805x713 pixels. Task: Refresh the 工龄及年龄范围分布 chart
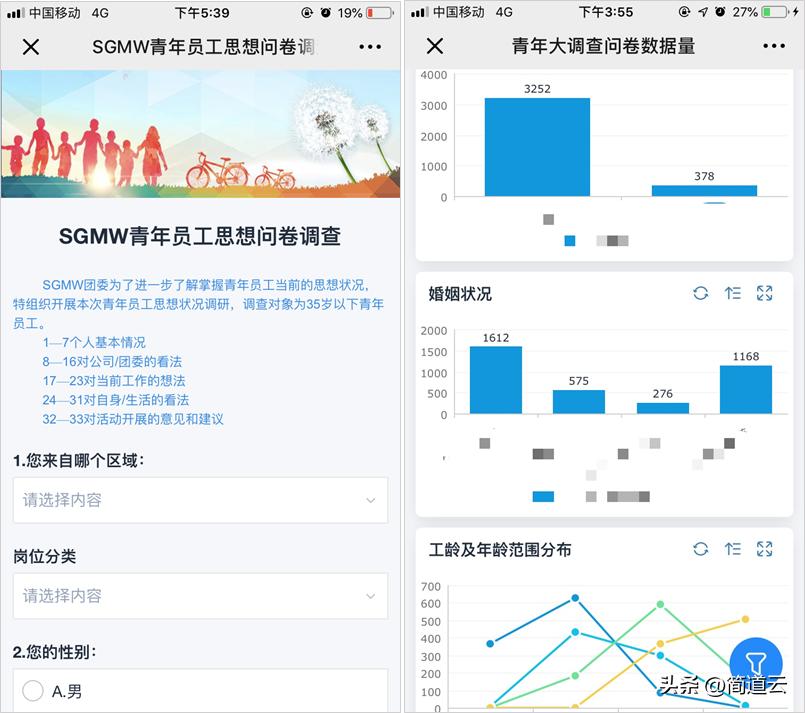click(700, 549)
